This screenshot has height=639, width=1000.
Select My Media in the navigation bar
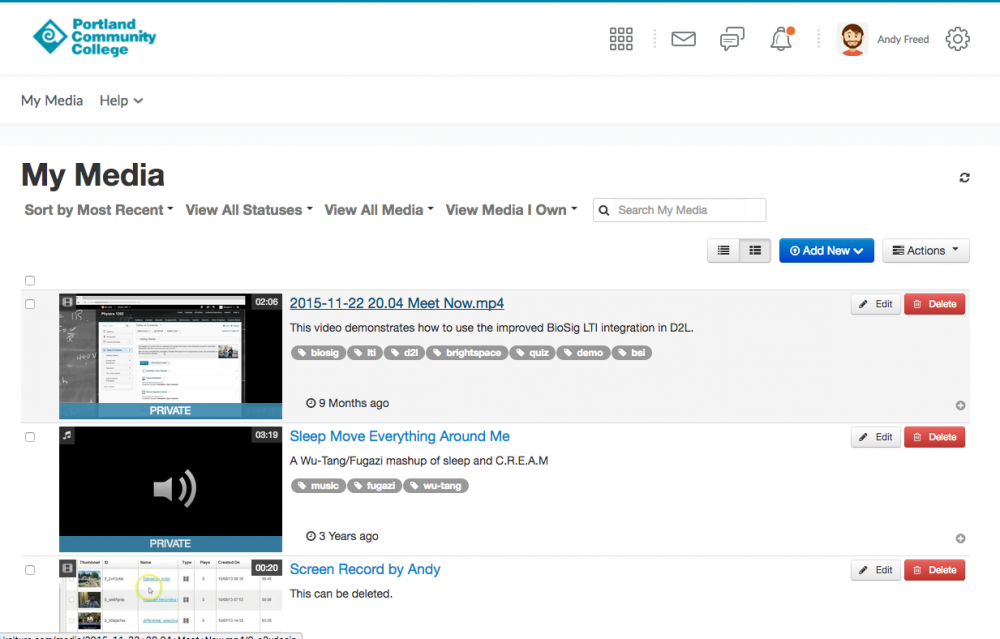click(52, 100)
